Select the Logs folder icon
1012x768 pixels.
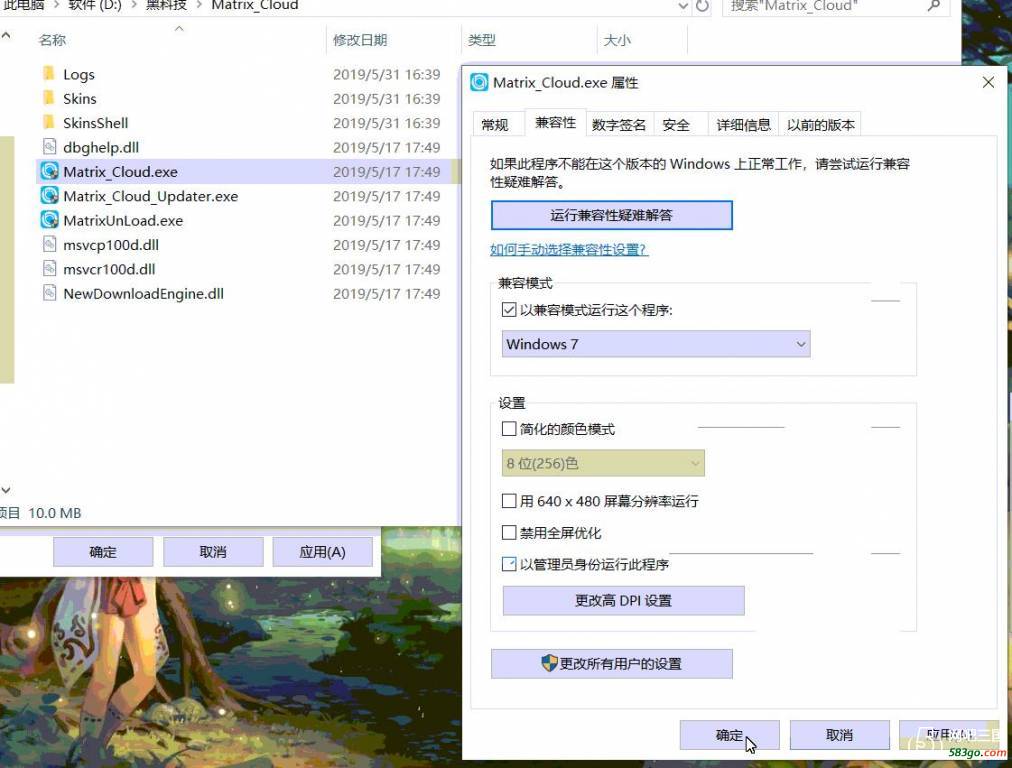coord(49,74)
